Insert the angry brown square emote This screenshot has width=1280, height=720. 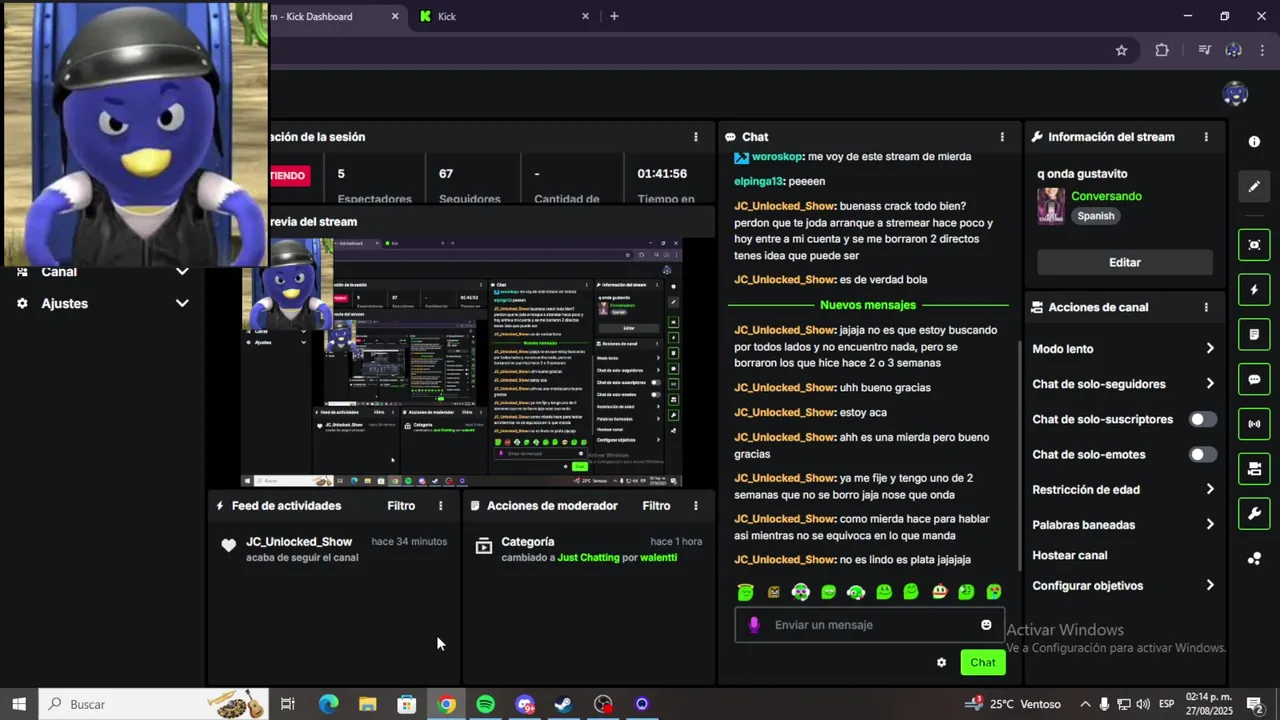tap(773, 592)
